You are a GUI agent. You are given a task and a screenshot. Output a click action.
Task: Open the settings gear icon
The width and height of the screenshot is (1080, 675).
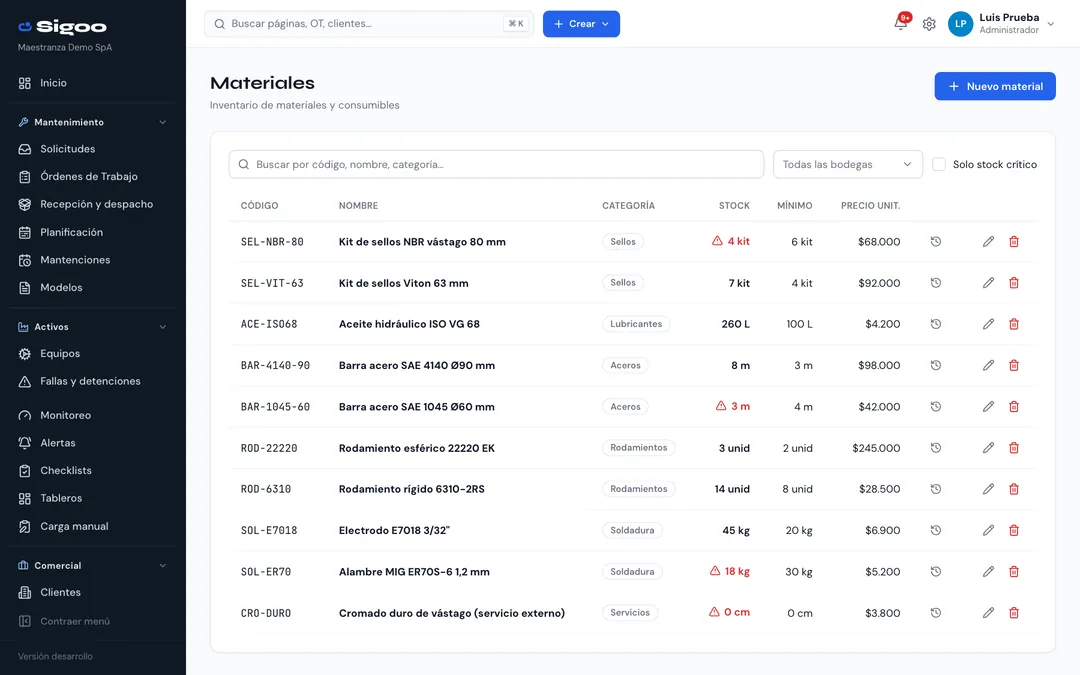[x=929, y=24]
